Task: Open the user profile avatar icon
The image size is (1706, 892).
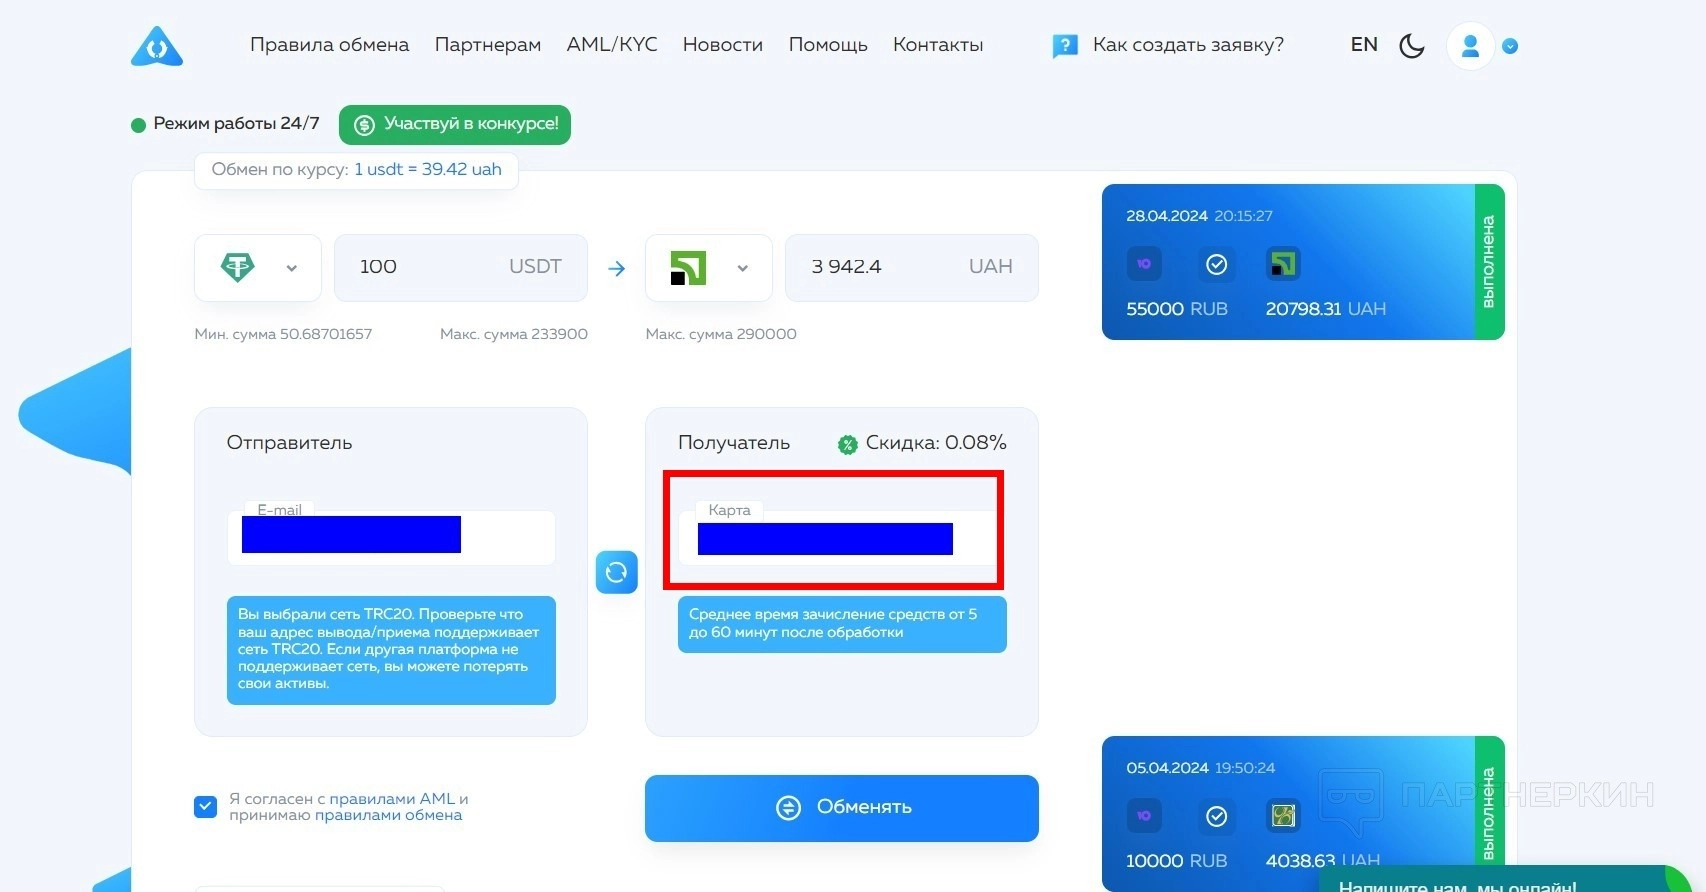Action: click(x=1470, y=46)
